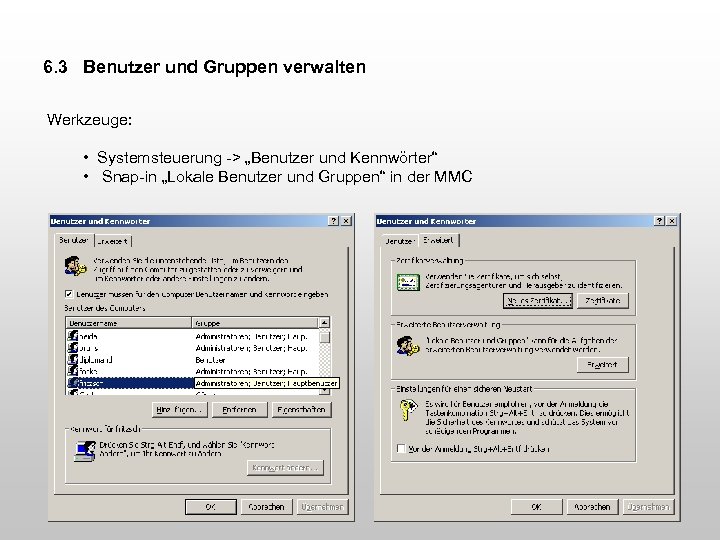Click the help question-mark button of the Erweitert-tab dialog
720x540 pixels.
659,221
